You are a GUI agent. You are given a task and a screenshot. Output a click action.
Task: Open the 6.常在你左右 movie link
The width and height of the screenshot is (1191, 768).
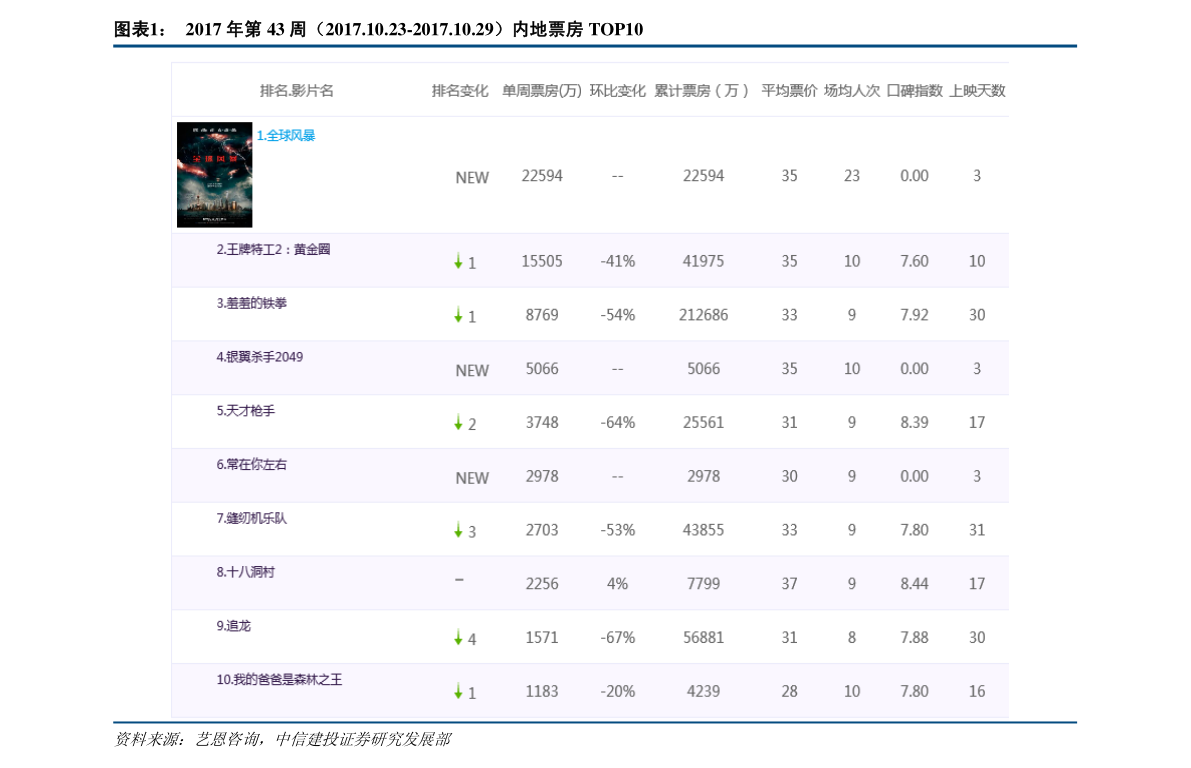click(251, 465)
